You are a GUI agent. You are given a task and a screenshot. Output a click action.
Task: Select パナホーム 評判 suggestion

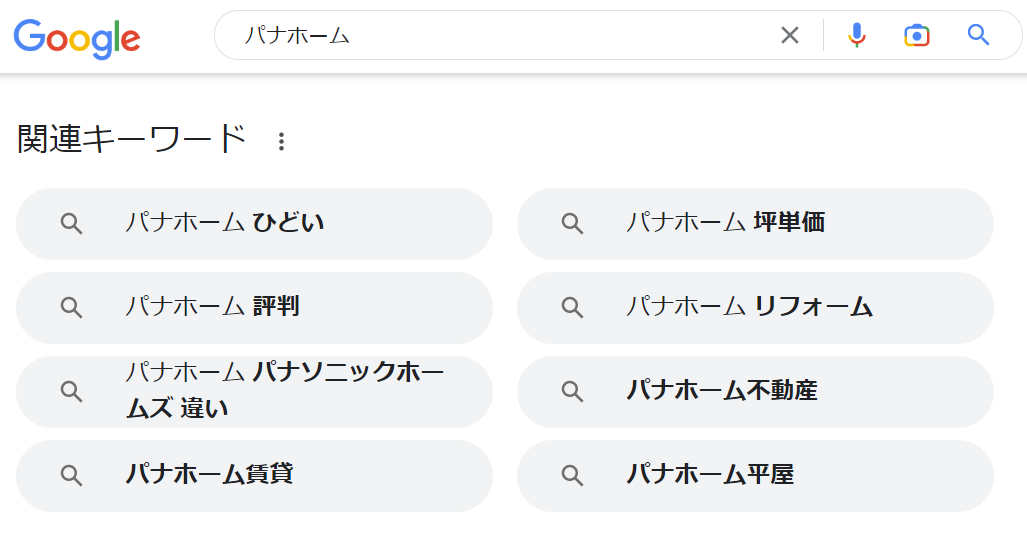click(254, 308)
